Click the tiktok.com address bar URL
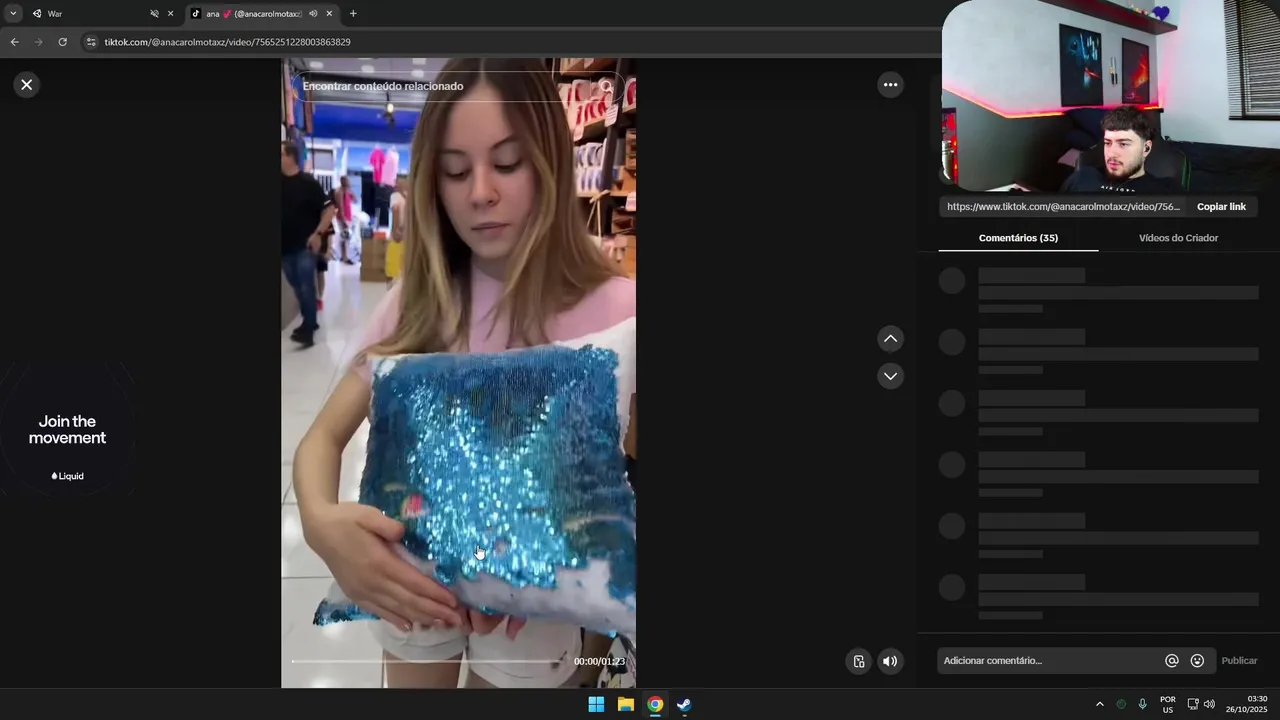The image size is (1280, 720). tap(227, 42)
